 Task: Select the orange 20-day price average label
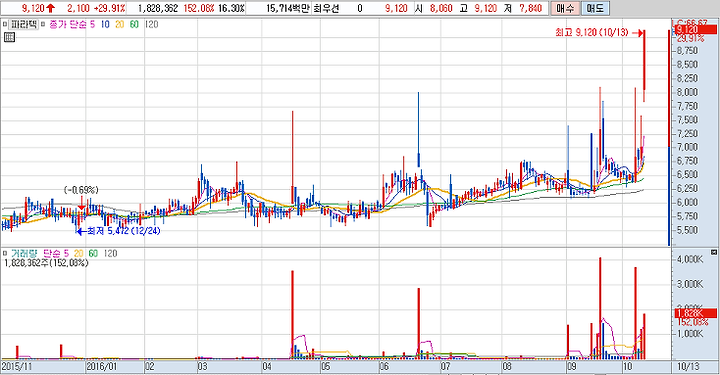[119, 24]
